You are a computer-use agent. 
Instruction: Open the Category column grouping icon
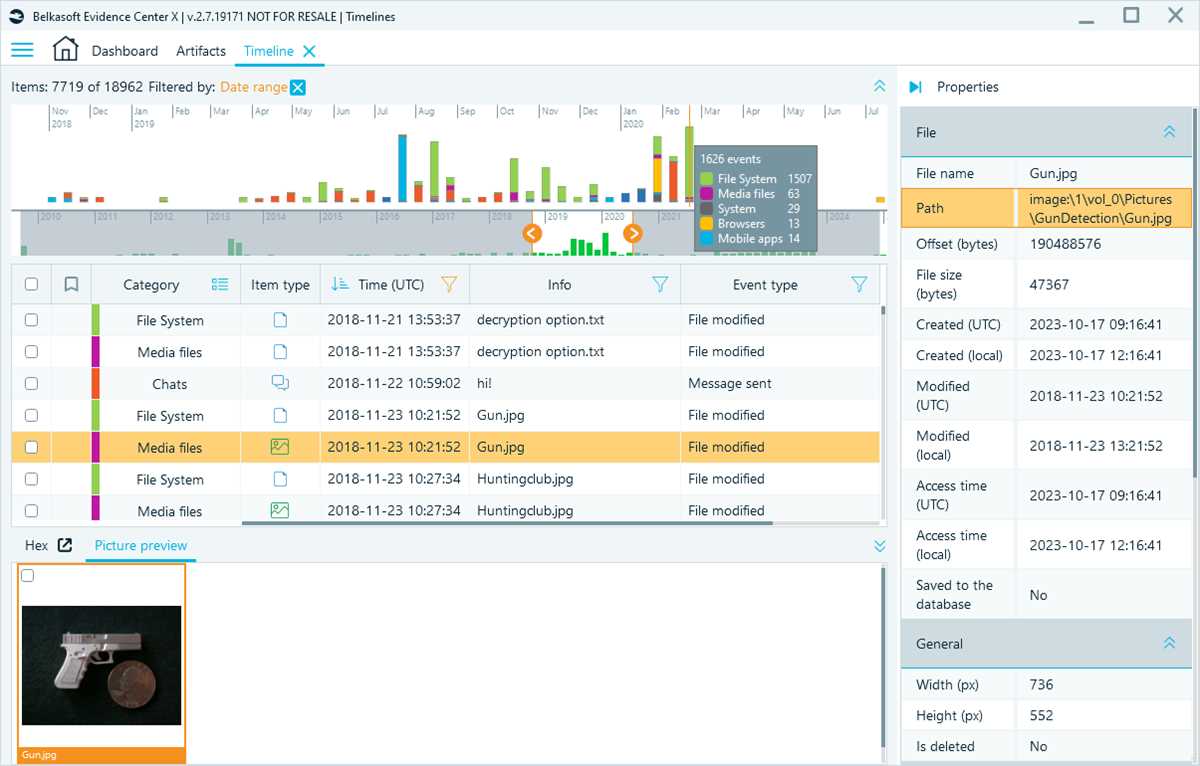tap(220, 285)
